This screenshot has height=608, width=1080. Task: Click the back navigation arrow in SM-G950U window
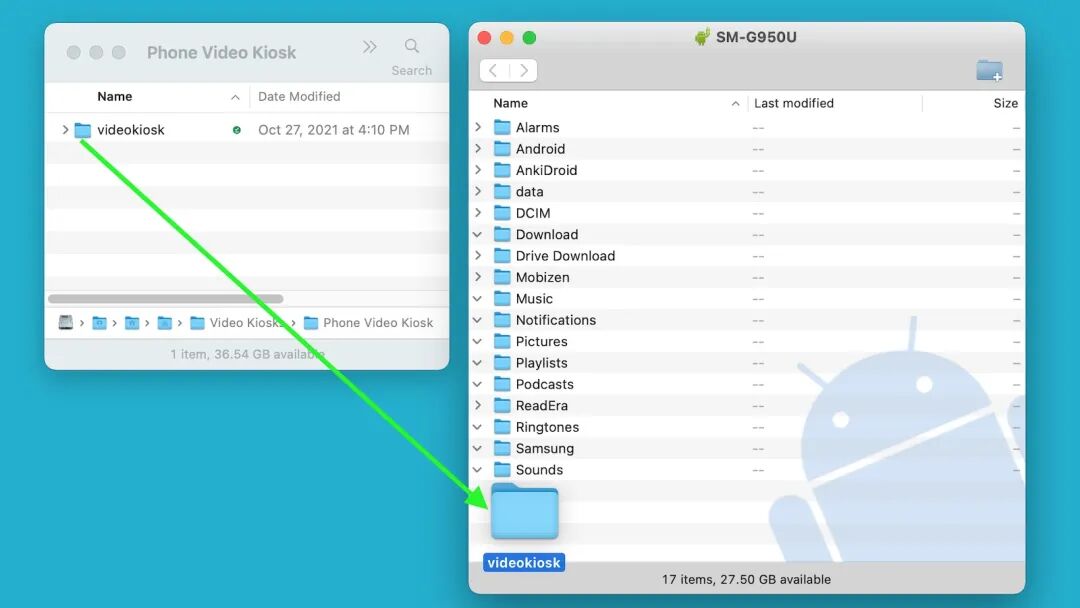click(x=494, y=71)
